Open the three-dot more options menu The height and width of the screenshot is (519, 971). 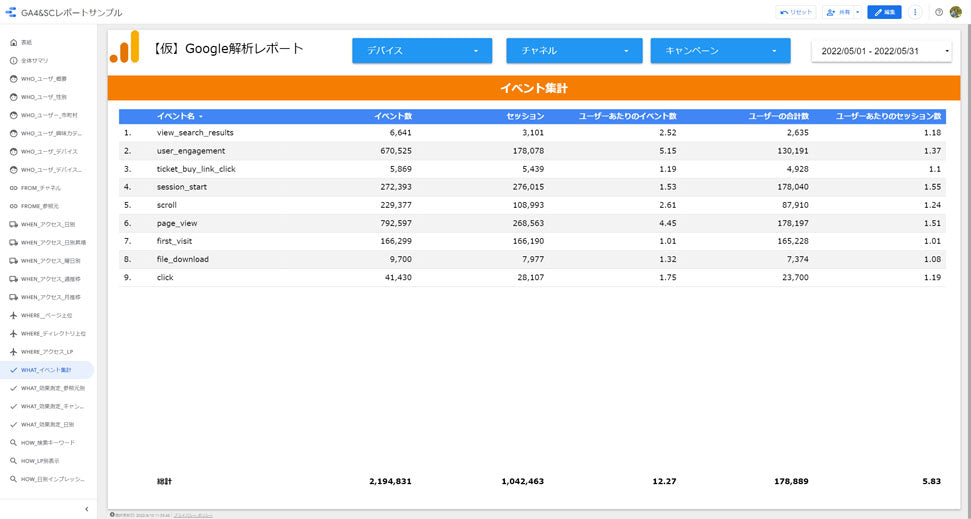click(x=915, y=12)
